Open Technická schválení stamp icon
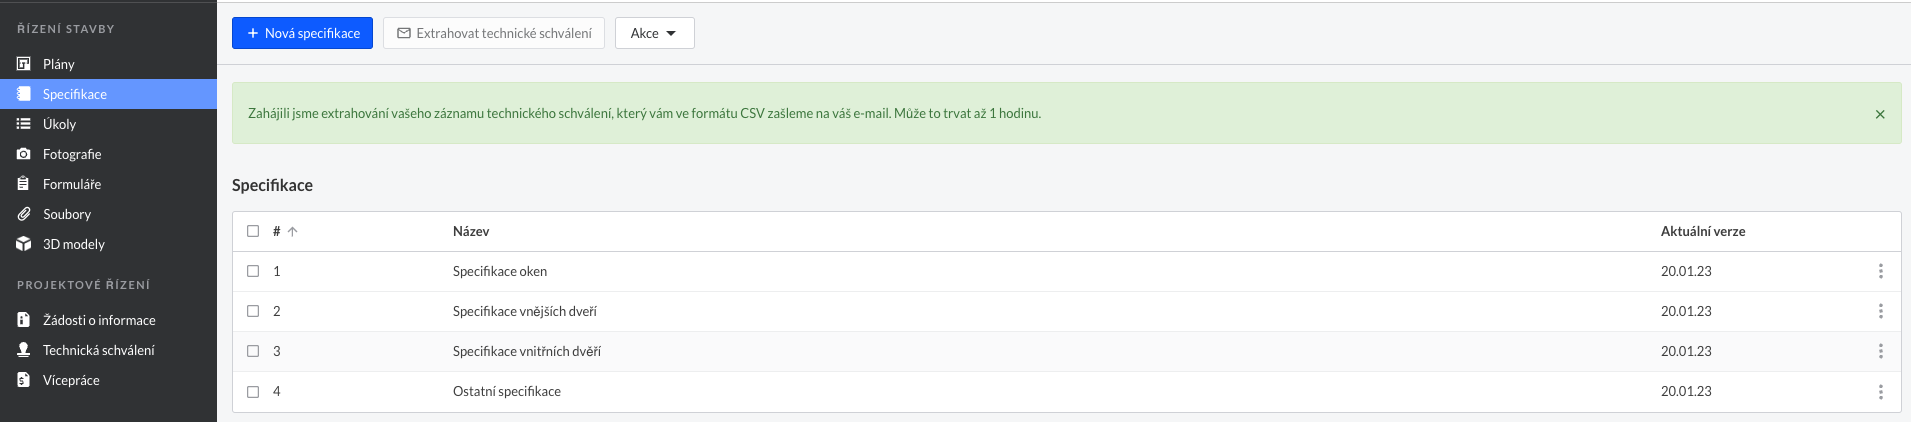This screenshot has width=1911, height=422. (24, 350)
